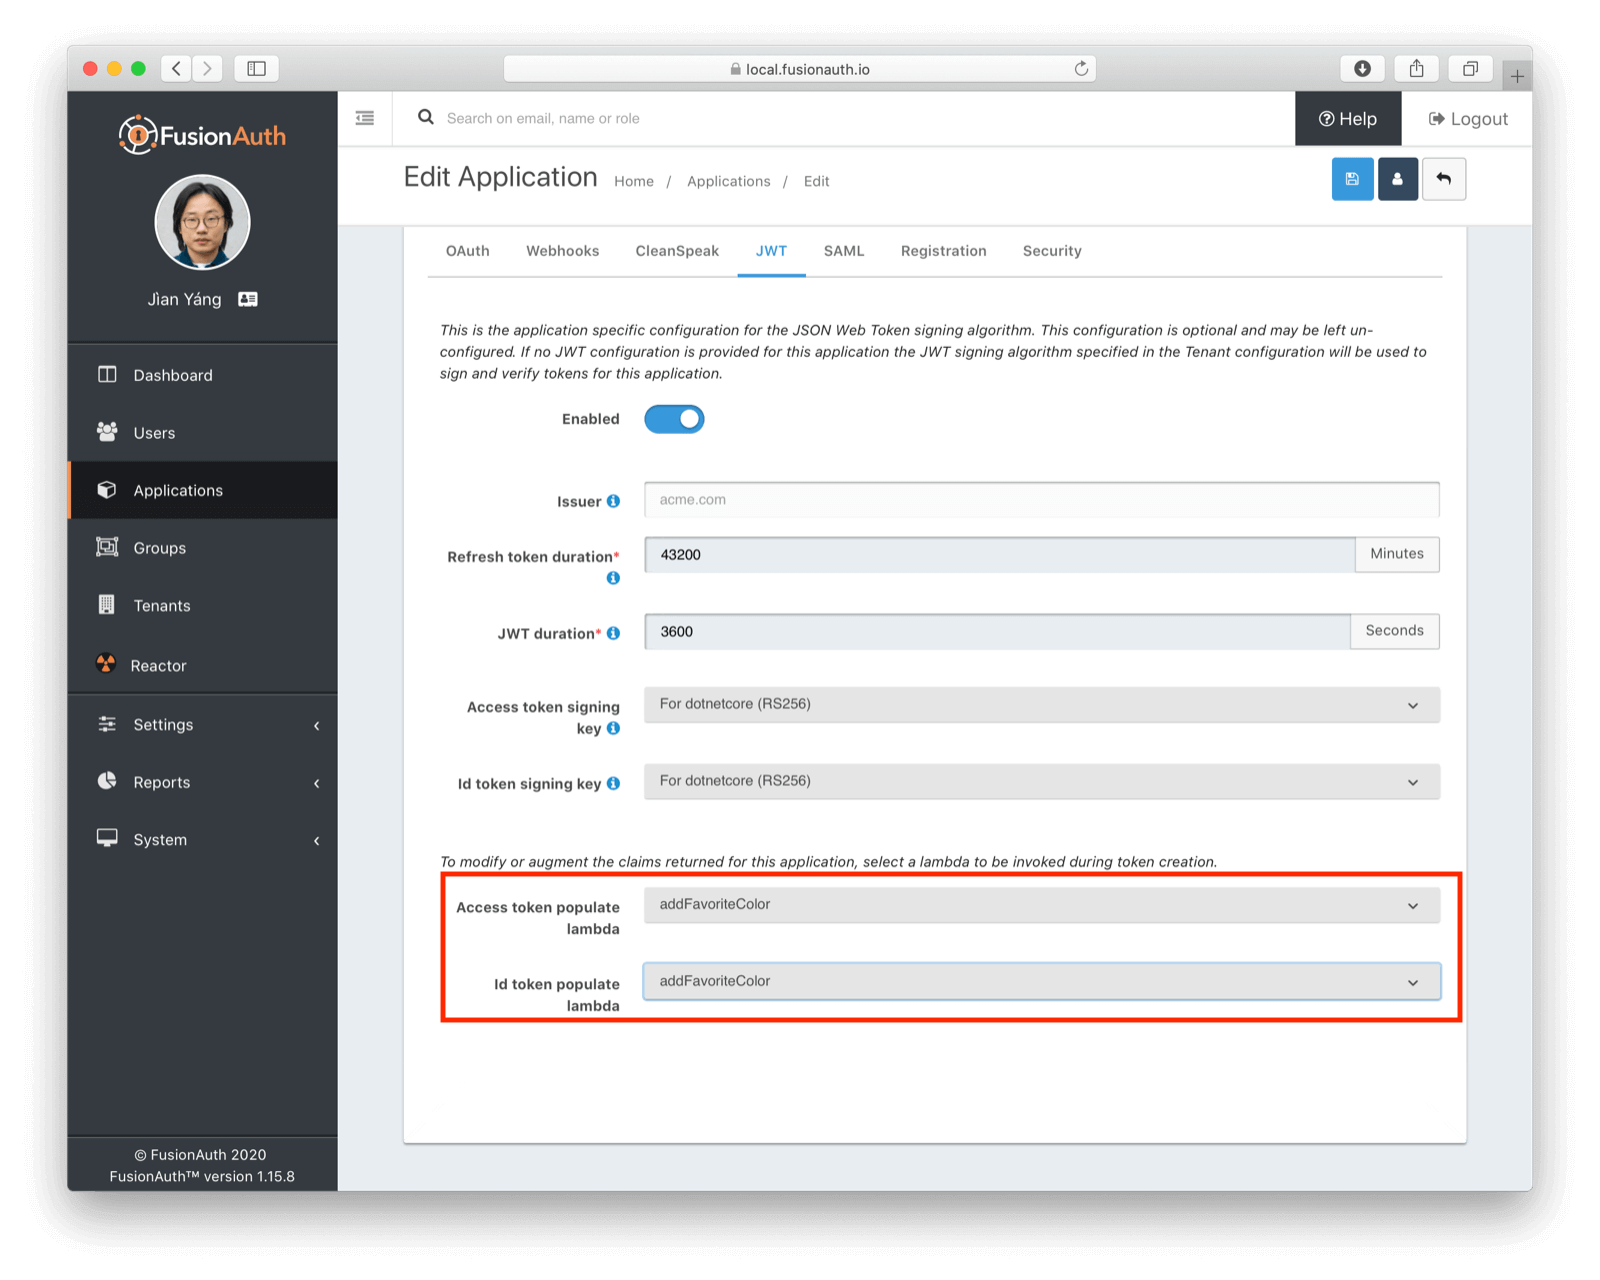The image size is (1600, 1280).
Task: Click the Safari share icon
Action: point(1416,68)
